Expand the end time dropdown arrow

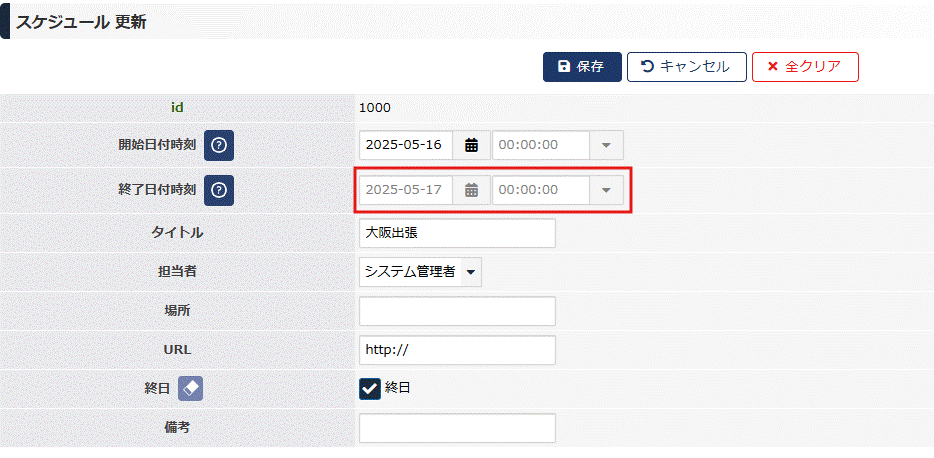tap(606, 190)
